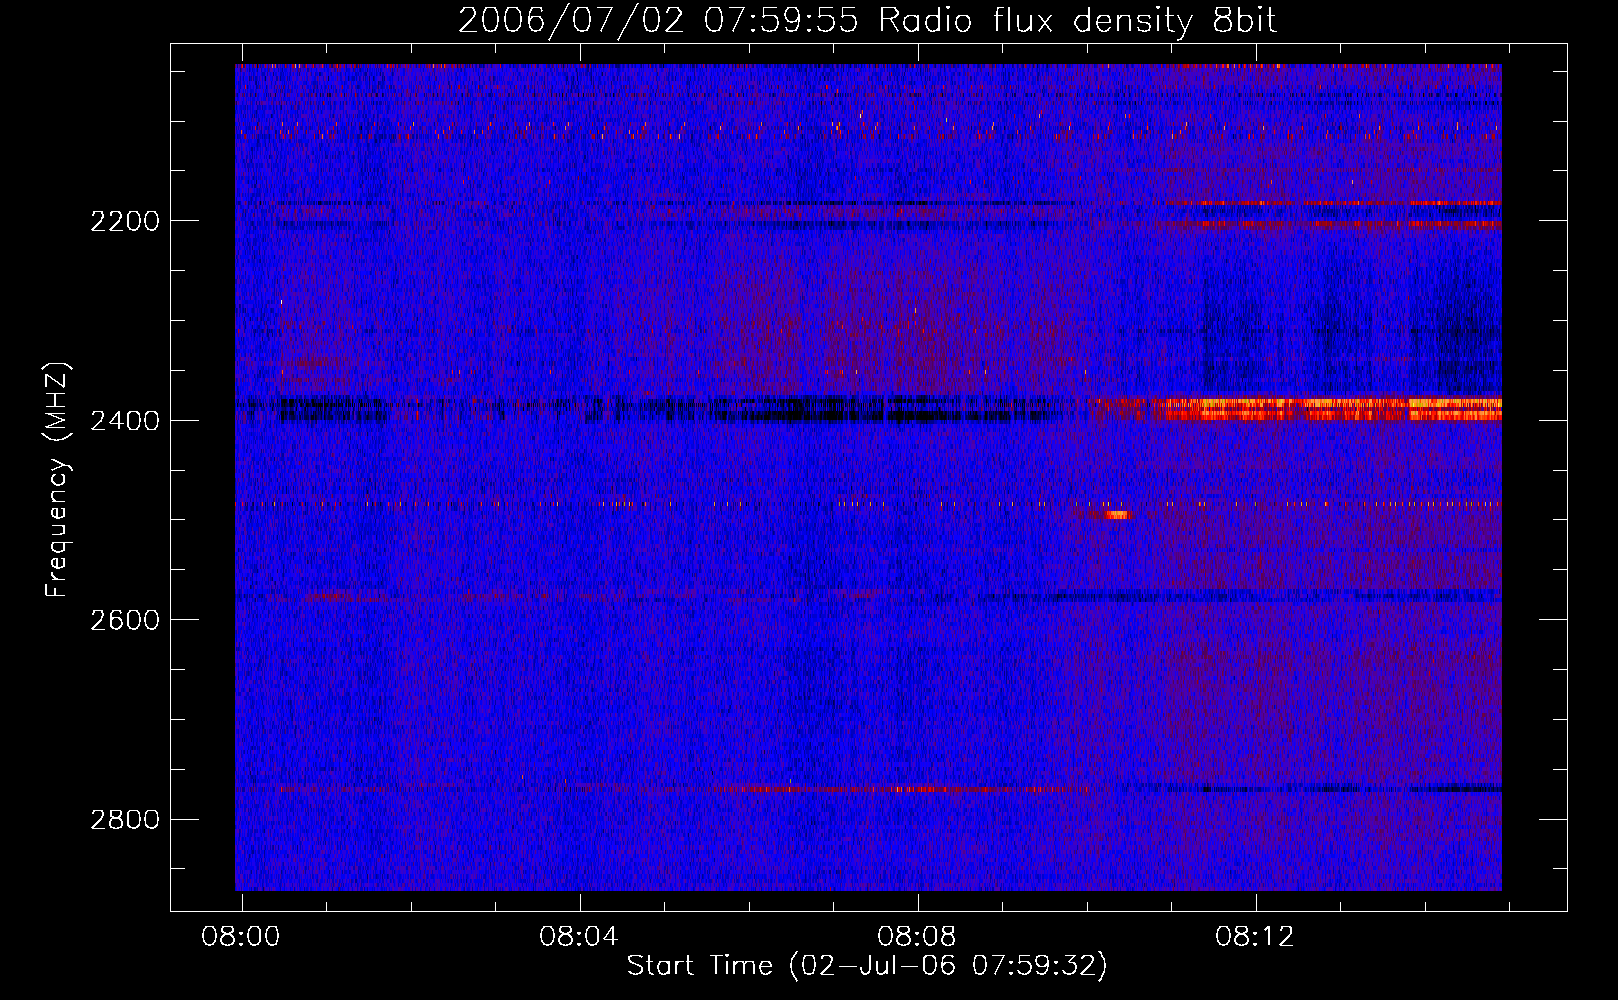Click the bright yellow burst band near 2400 MHz
Screen dimensions: 1618x1000
1326,408
